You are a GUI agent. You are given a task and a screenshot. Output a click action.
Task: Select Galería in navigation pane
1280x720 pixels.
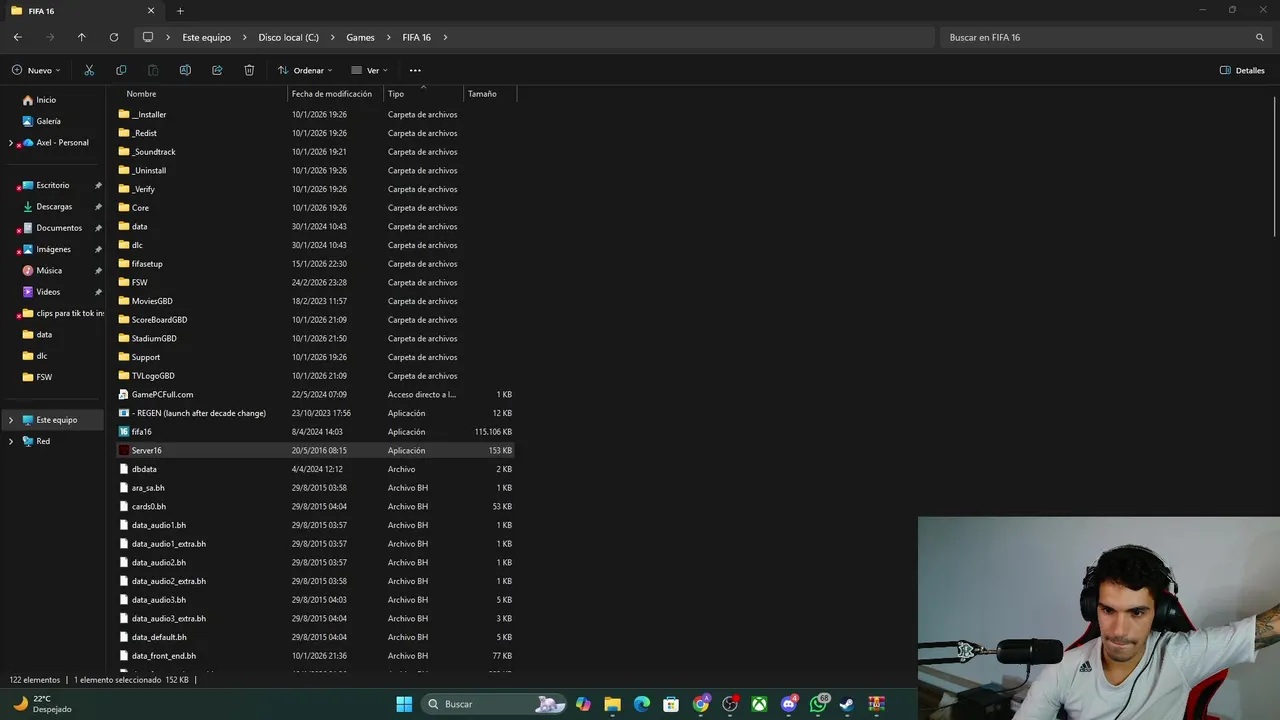pyautogui.click(x=48, y=121)
